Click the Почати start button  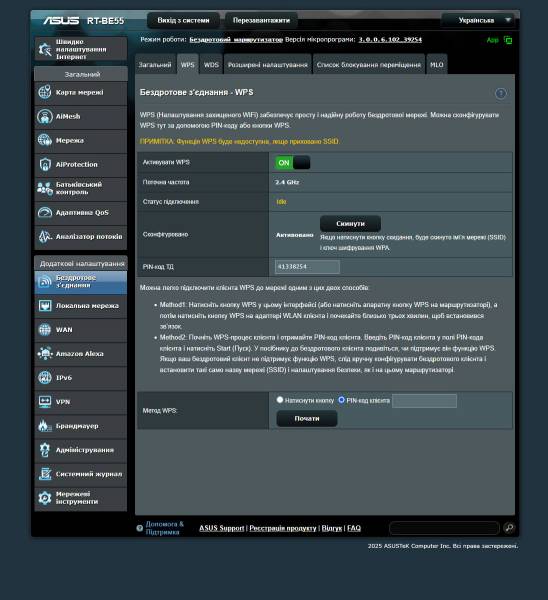(307, 419)
